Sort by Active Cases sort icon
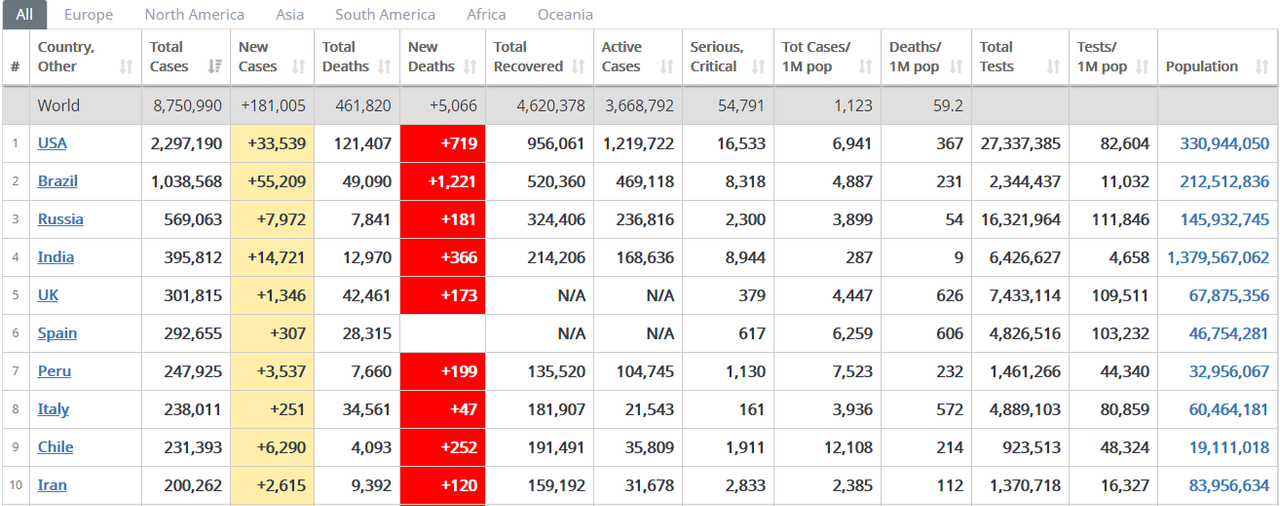The height and width of the screenshot is (506, 1280). [x=666, y=67]
